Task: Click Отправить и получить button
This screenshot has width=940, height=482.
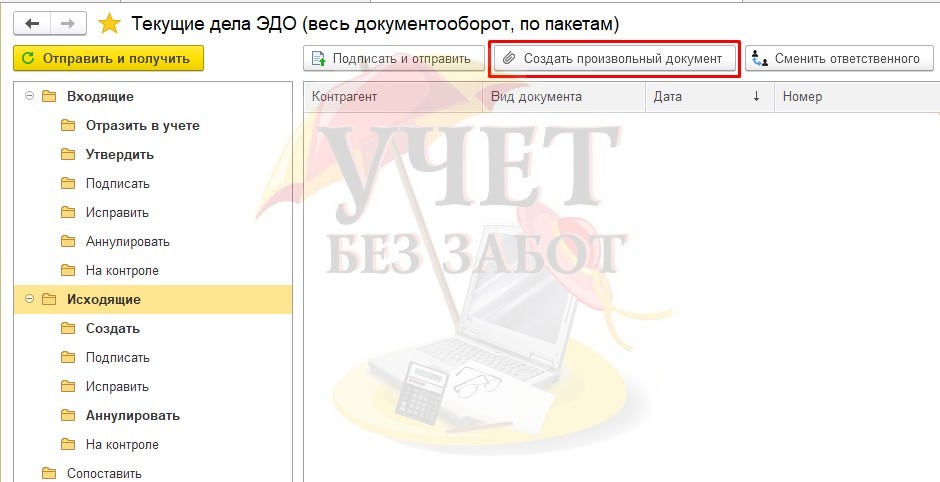Action: click(109, 58)
